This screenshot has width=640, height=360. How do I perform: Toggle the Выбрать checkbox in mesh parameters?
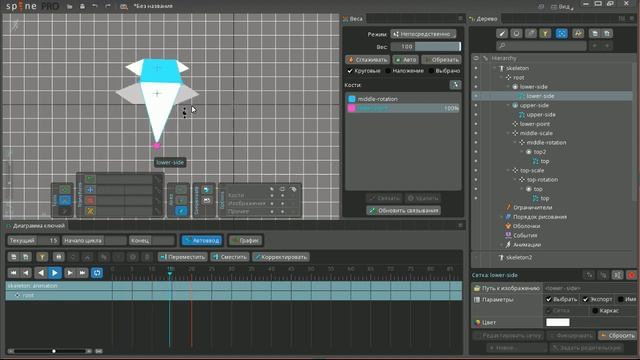(549, 299)
